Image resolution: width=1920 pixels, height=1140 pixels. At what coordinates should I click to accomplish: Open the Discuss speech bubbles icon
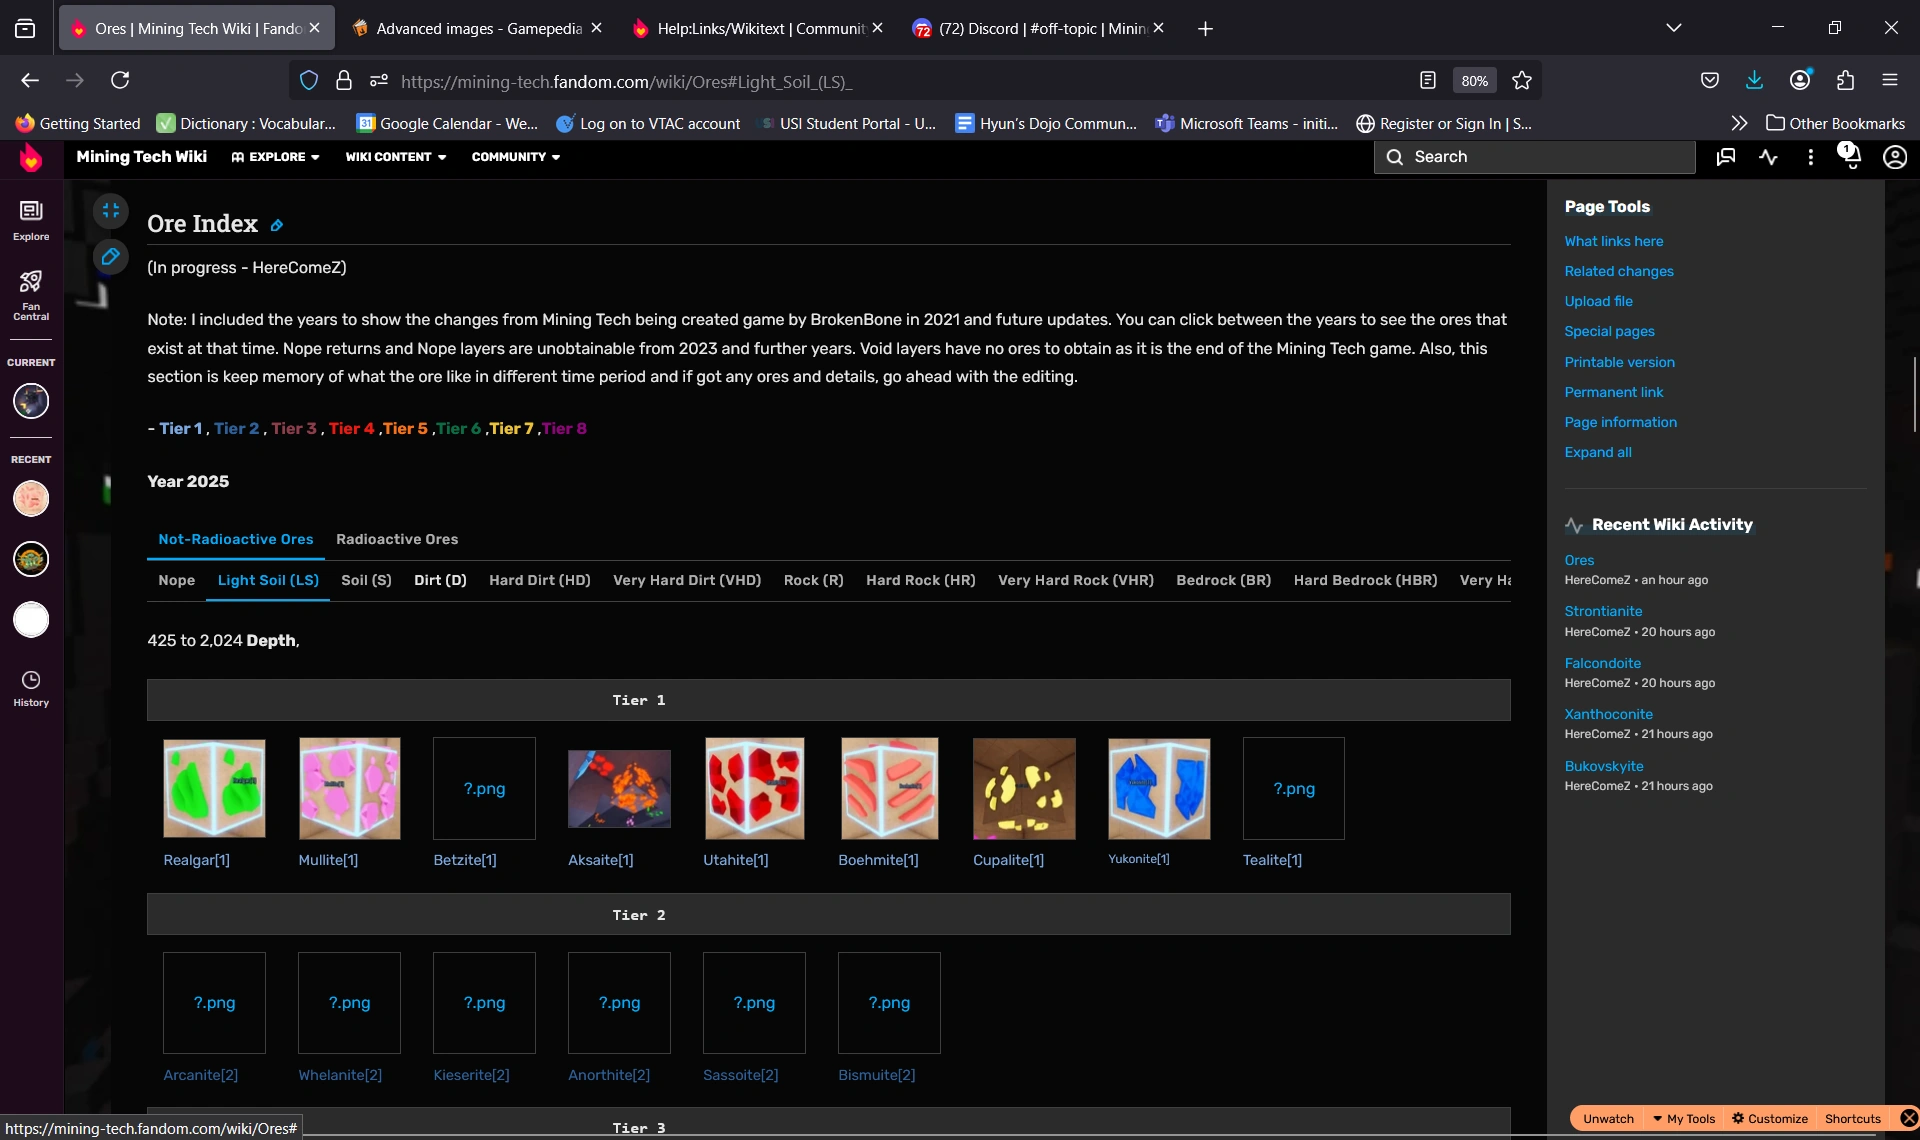pyautogui.click(x=1726, y=157)
